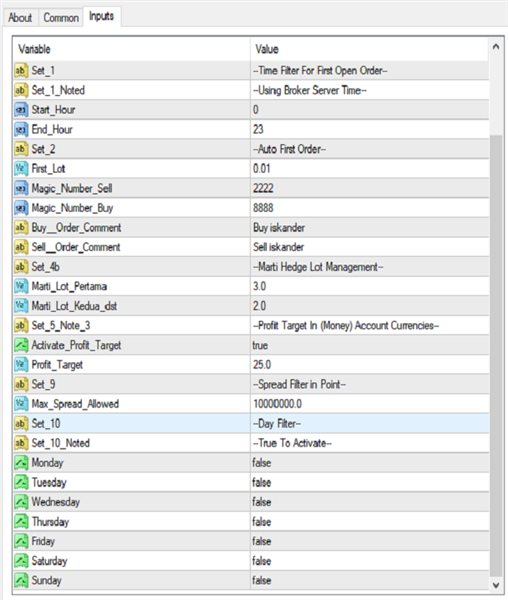508x600 pixels.
Task: Click the scroll up arrow
Action: point(496,47)
